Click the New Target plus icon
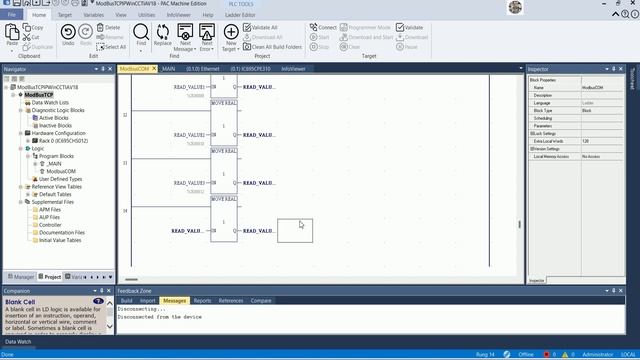The width and height of the screenshot is (640, 360). coord(231,32)
